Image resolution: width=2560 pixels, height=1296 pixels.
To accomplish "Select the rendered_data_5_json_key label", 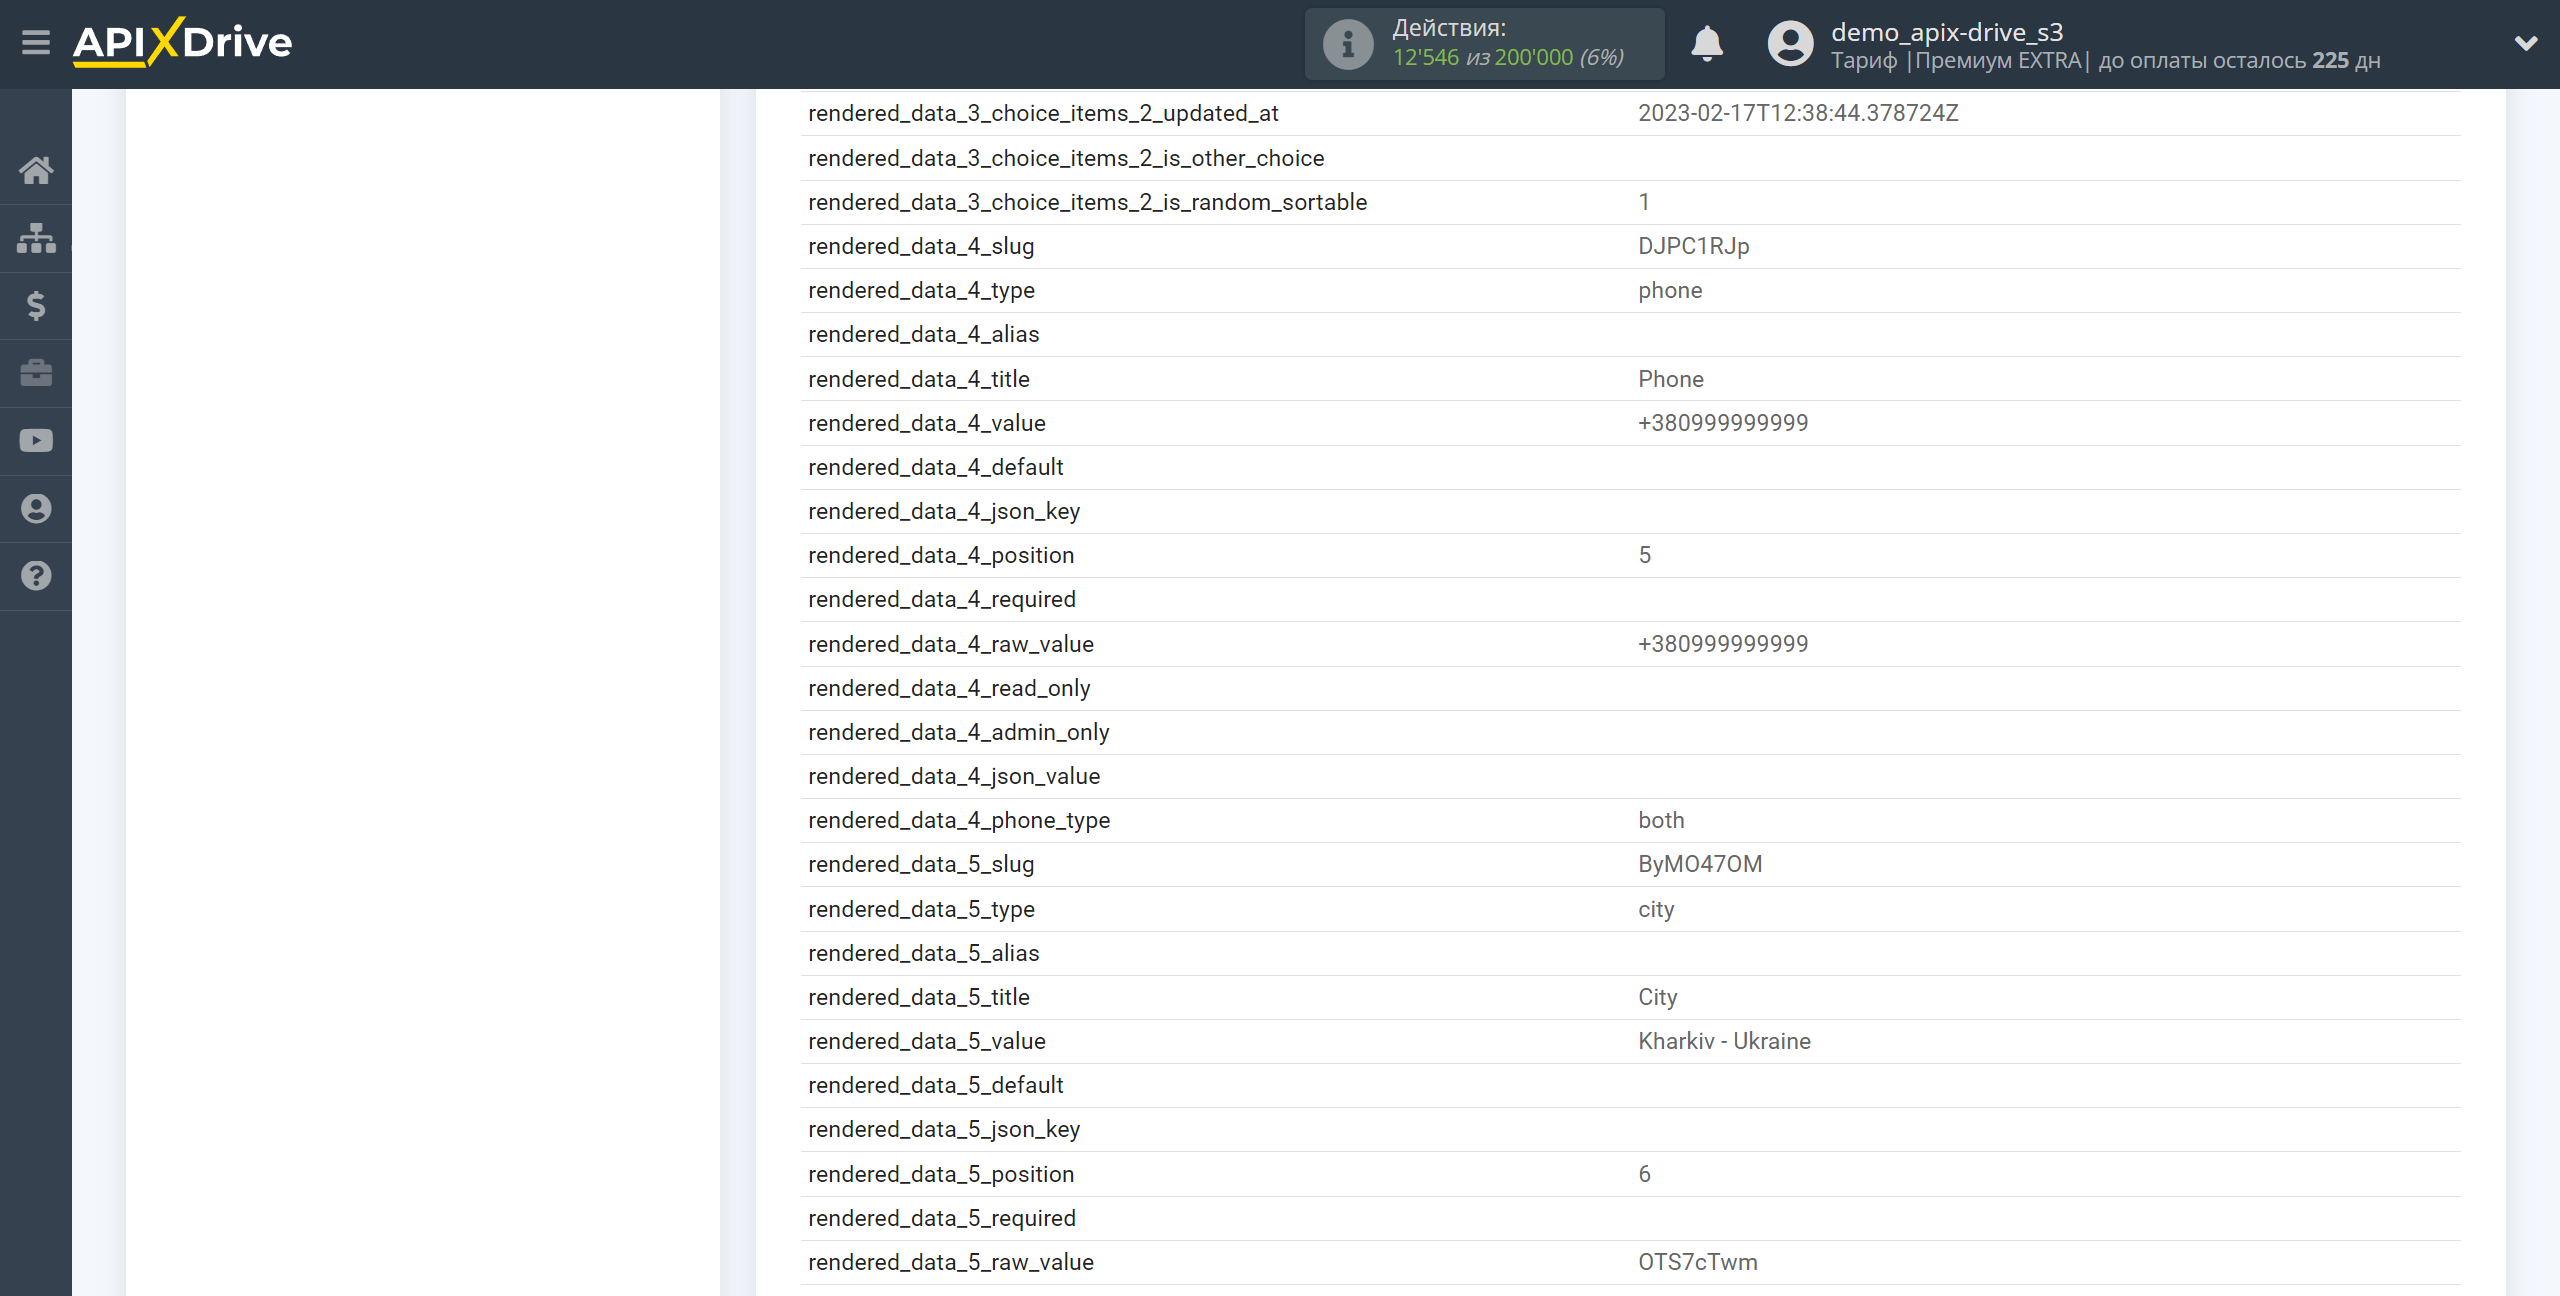I will 944,1129.
